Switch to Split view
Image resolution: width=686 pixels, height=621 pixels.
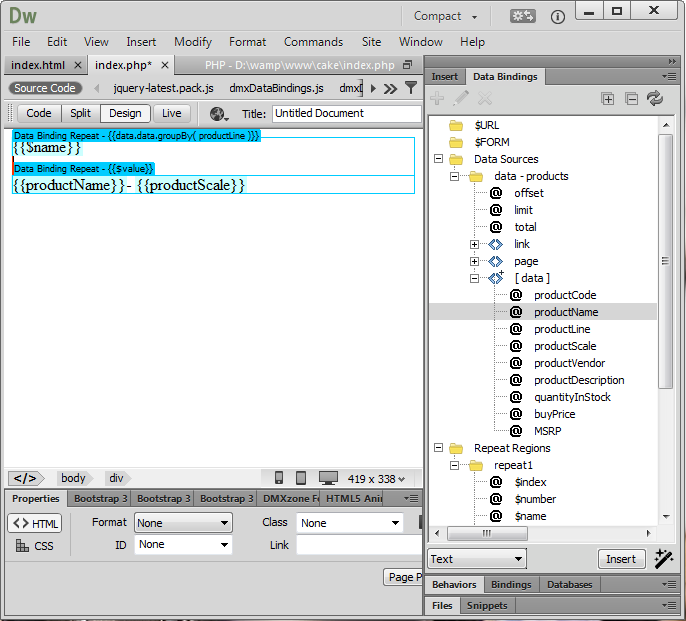pos(80,113)
